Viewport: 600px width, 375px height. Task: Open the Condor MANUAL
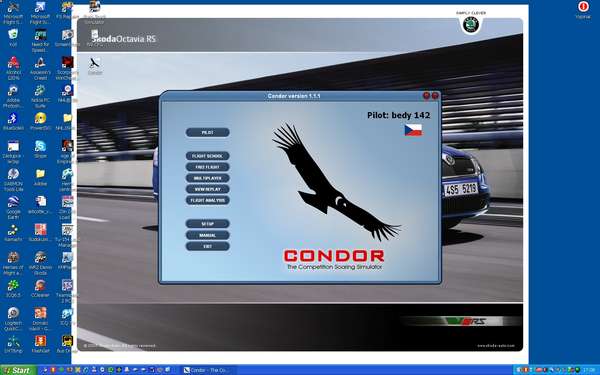207,235
